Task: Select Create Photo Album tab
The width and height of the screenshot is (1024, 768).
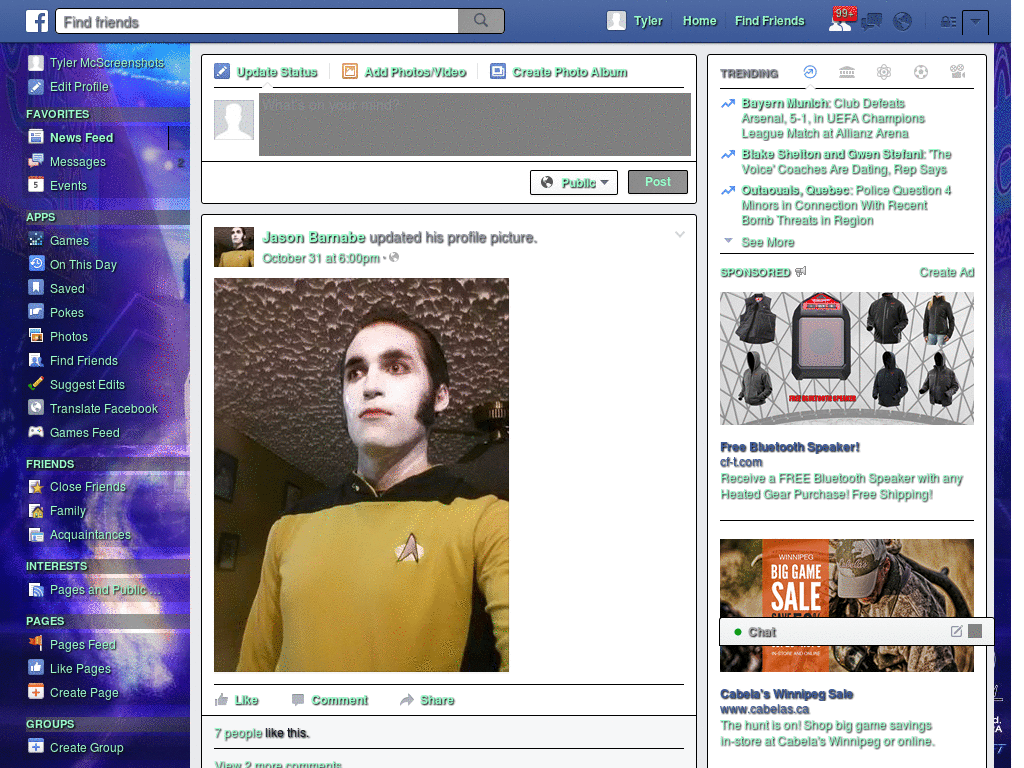Action: [569, 72]
